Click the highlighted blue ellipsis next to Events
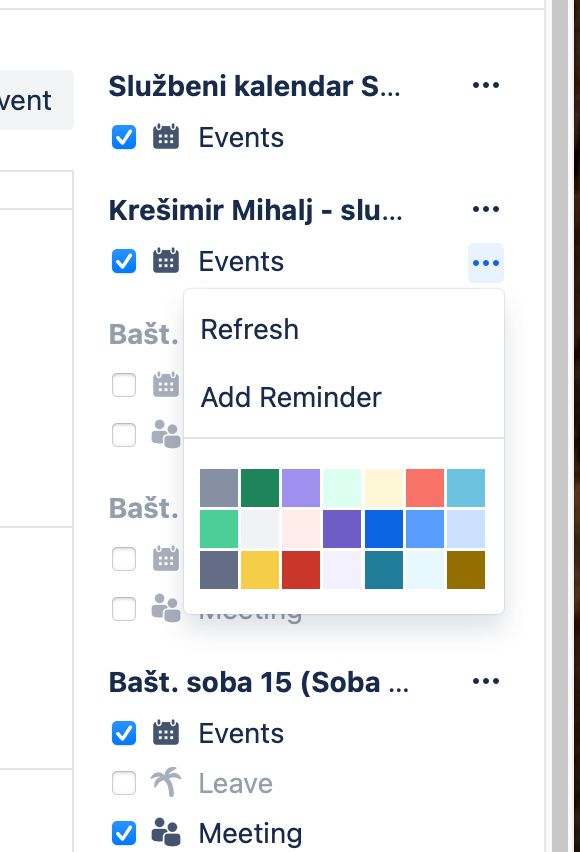580x852 pixels. tap(486, 261)
